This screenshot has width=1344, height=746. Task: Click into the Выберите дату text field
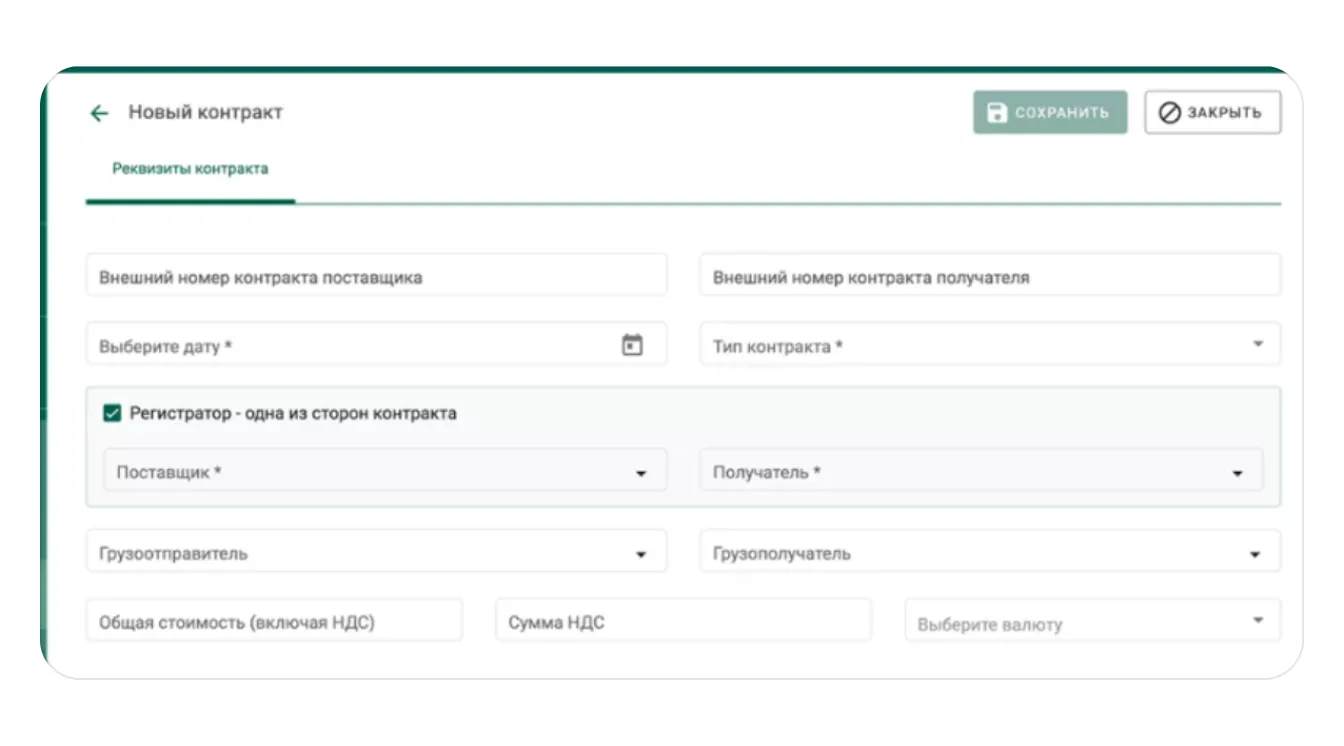click(350, 346)
